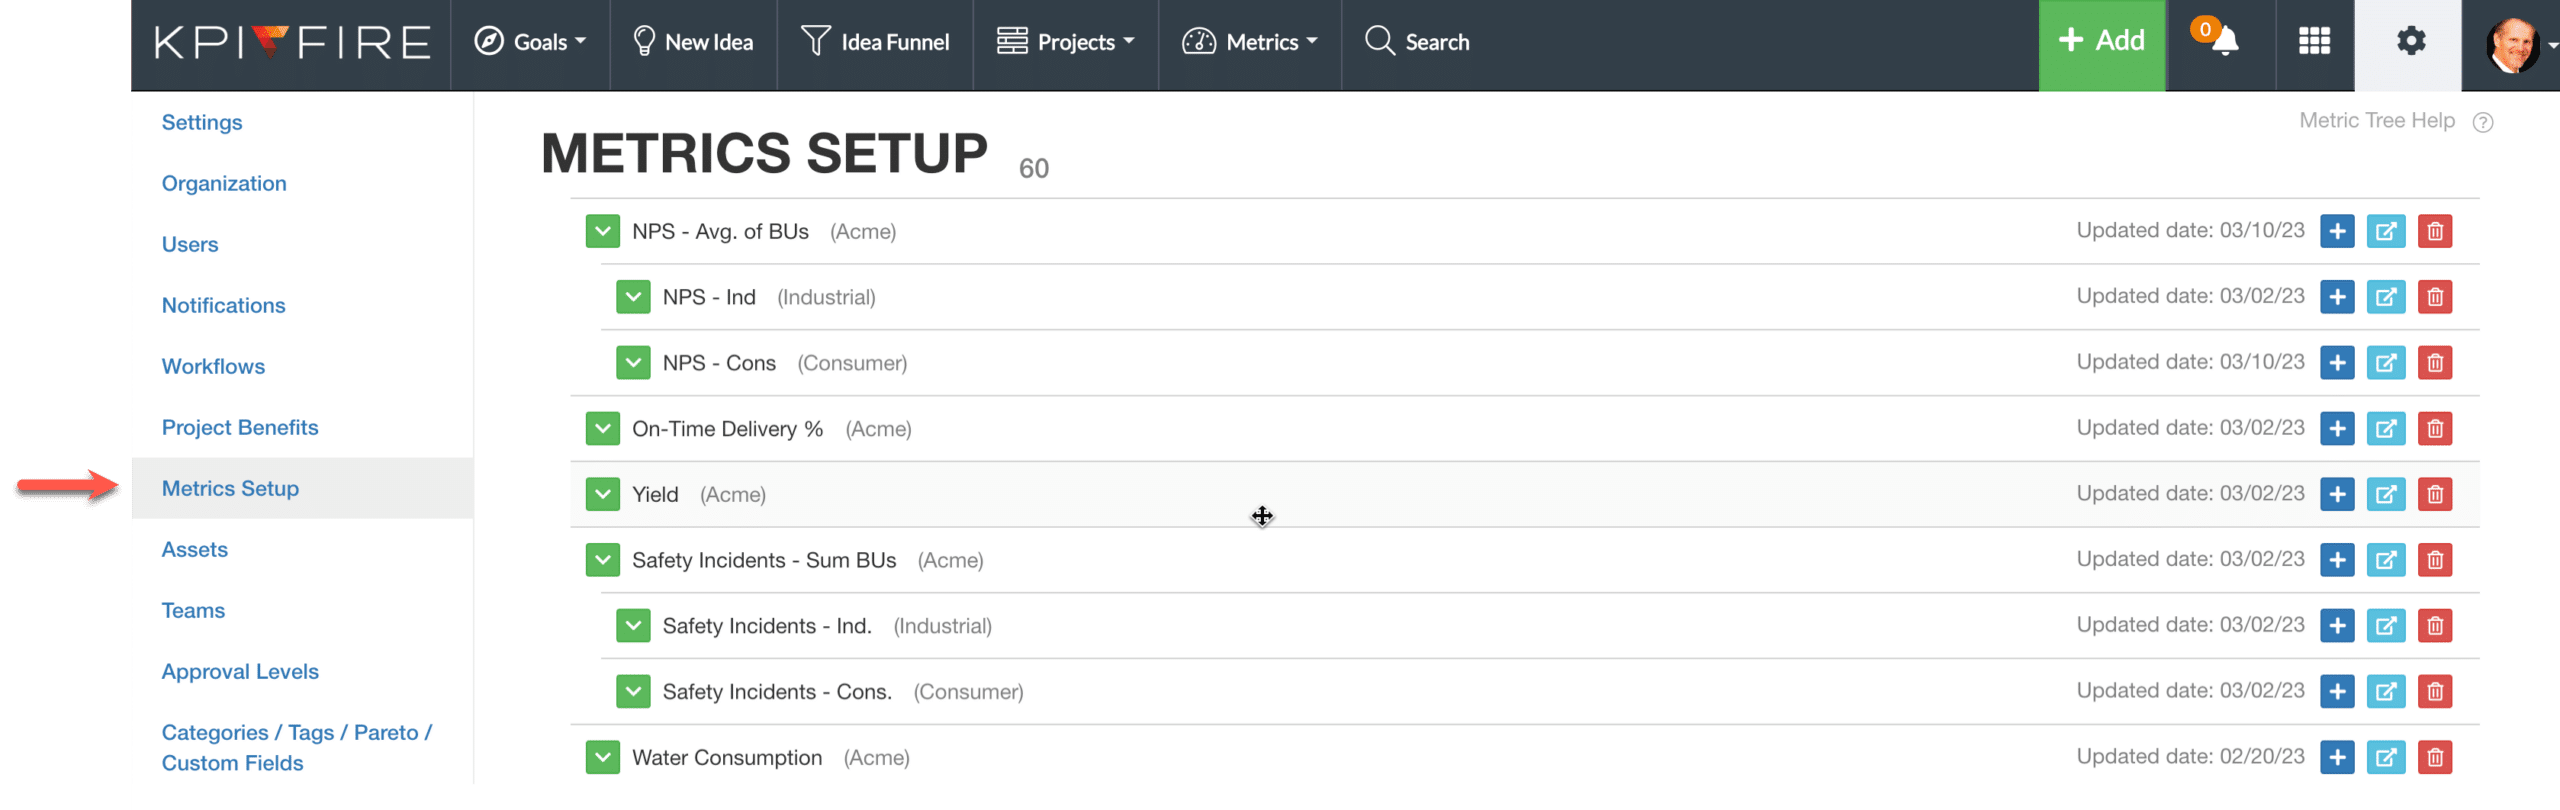Open the Projects dropdown menu

pyautogui.click(x=1065, y=42)
